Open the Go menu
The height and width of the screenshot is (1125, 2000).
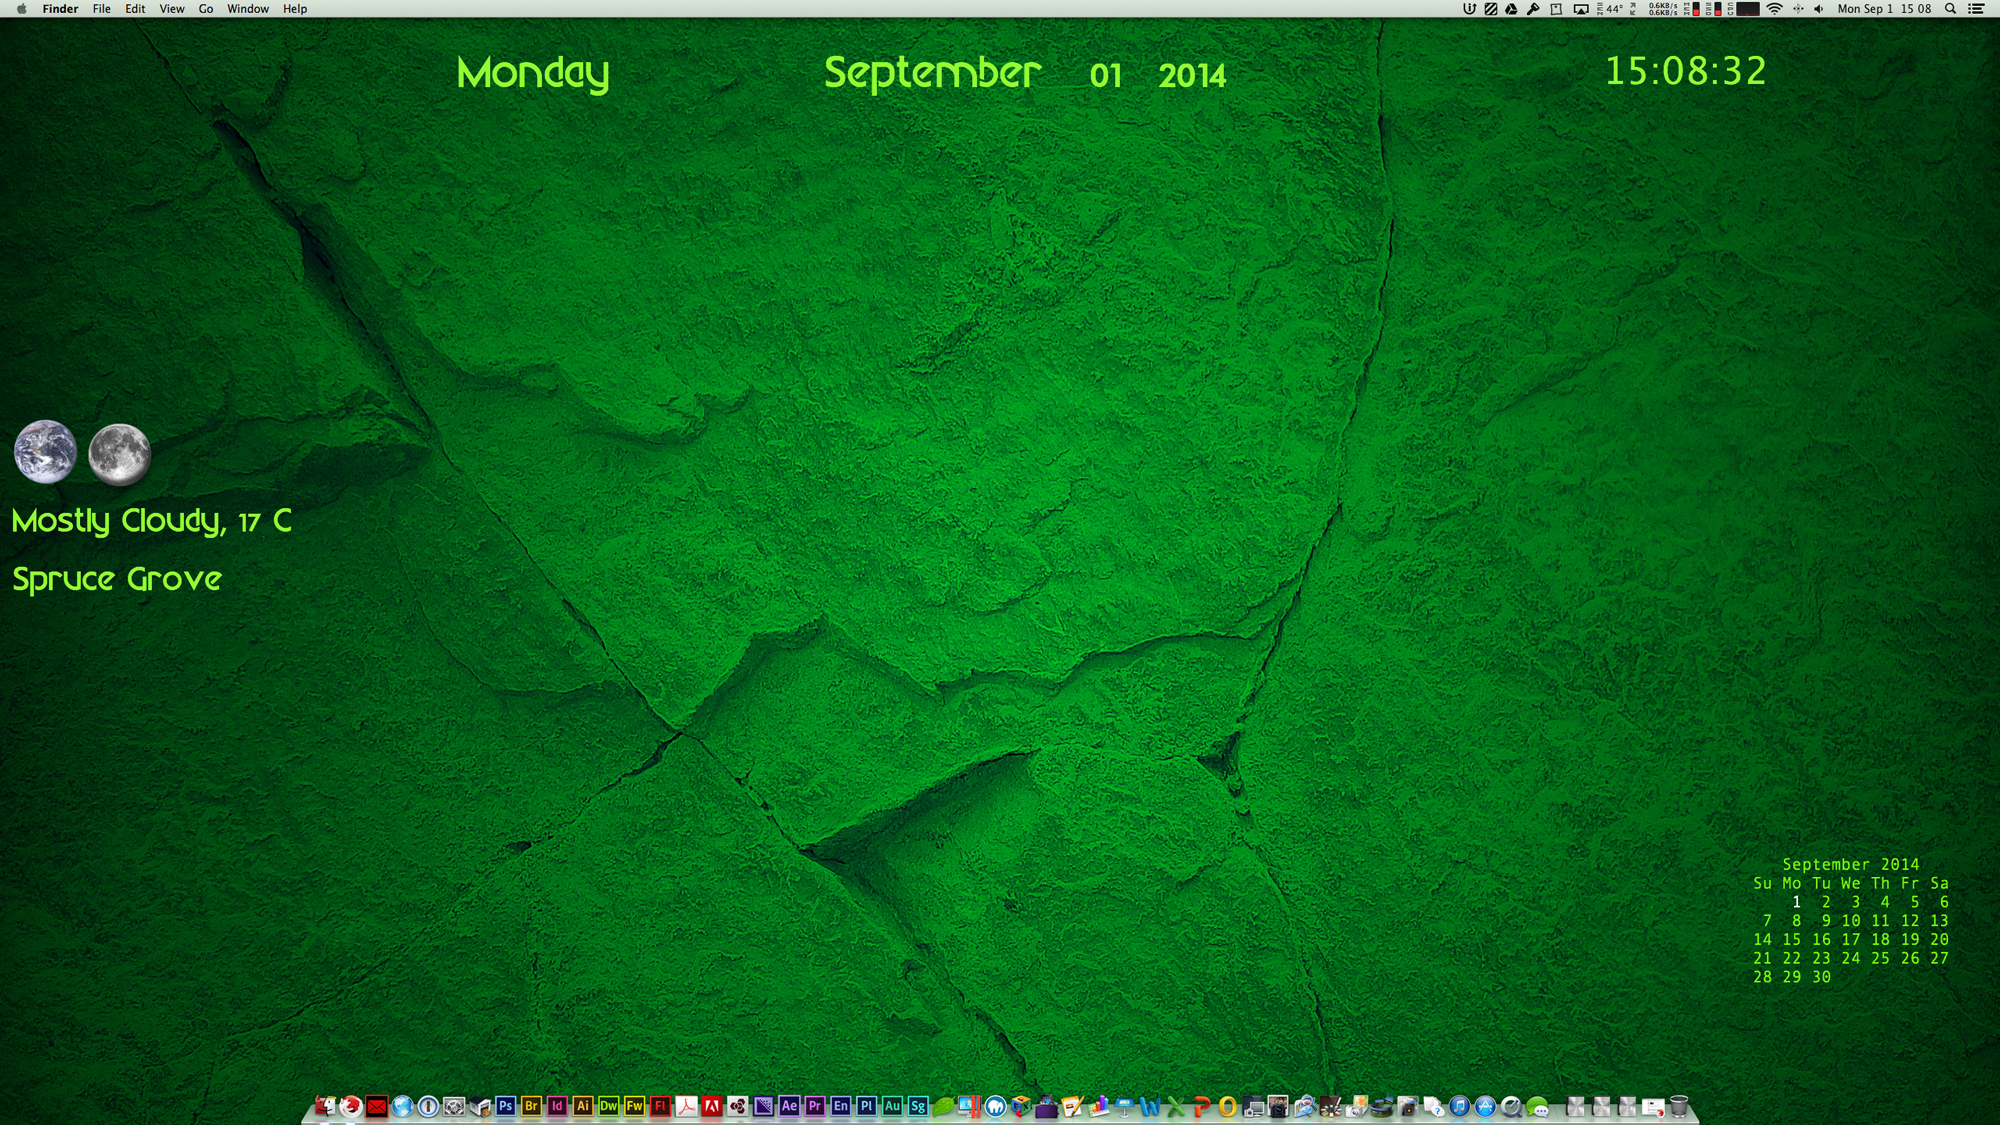coord(206,9)
